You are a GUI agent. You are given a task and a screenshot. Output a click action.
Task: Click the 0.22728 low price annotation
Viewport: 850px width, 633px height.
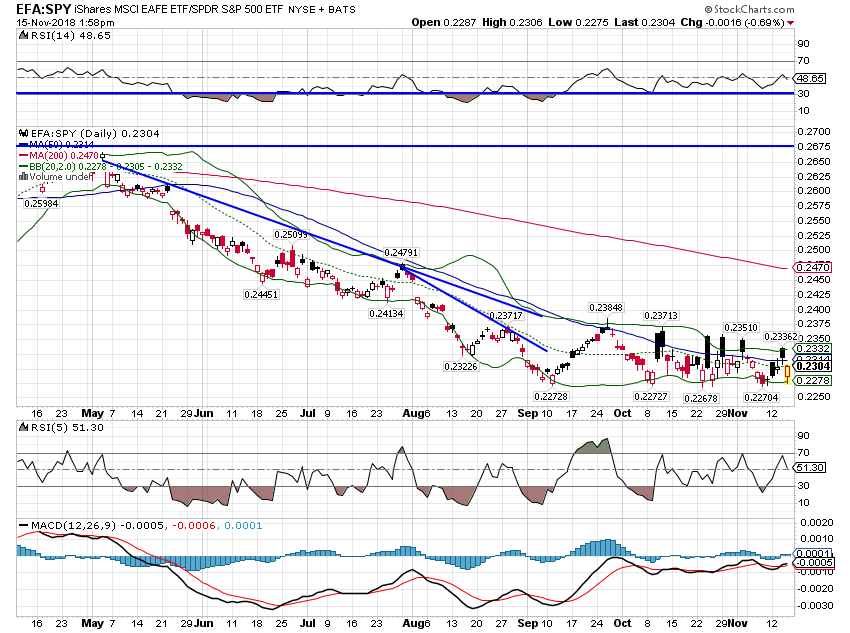(x=551, y=397)
